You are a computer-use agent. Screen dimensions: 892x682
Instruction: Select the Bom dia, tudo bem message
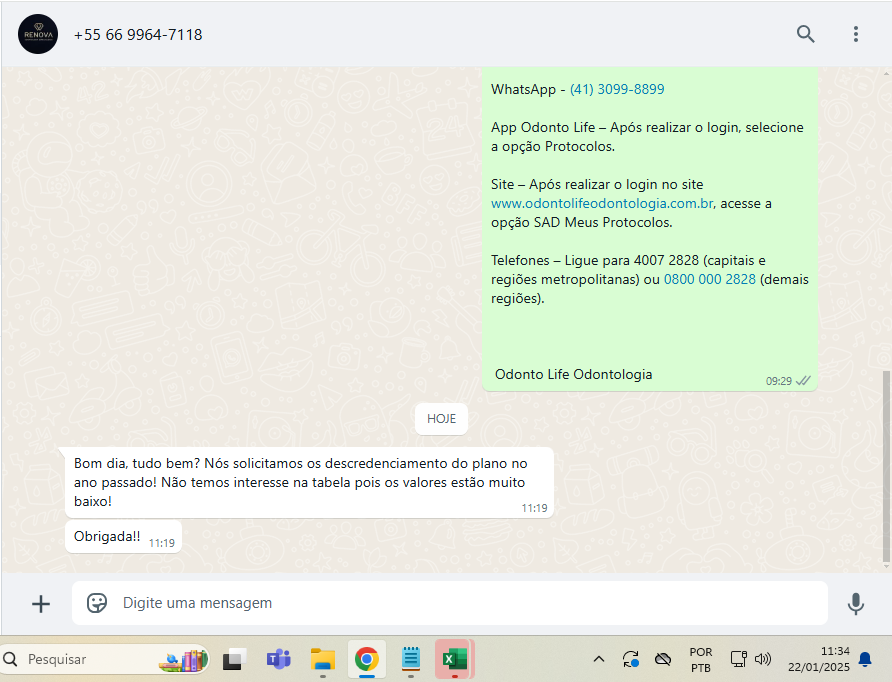coord(309,482)
